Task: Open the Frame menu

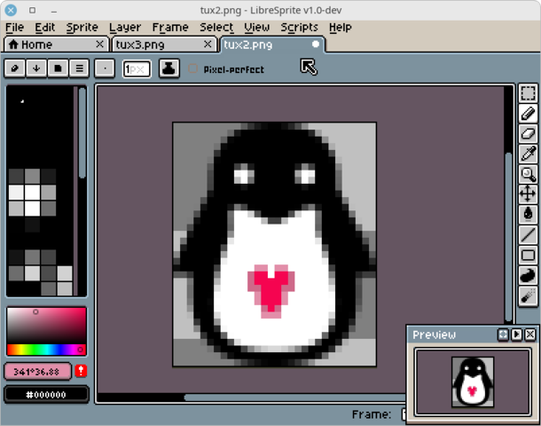Action: 170,27
